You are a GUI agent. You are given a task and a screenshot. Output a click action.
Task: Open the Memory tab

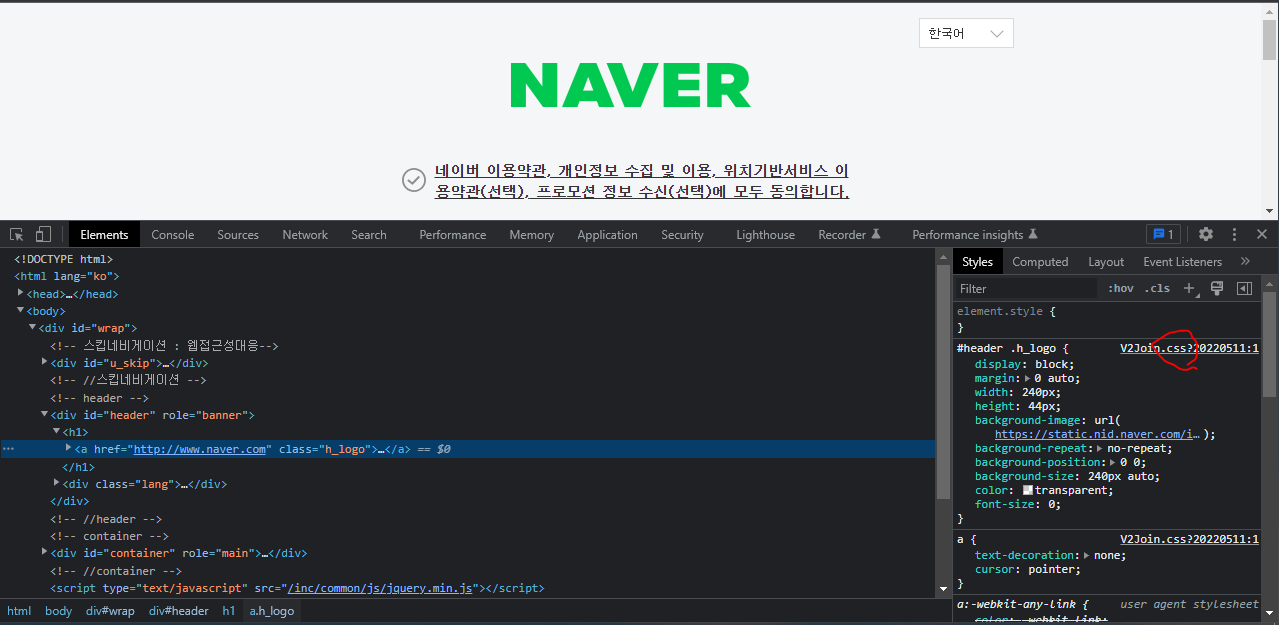click(531, 234)
